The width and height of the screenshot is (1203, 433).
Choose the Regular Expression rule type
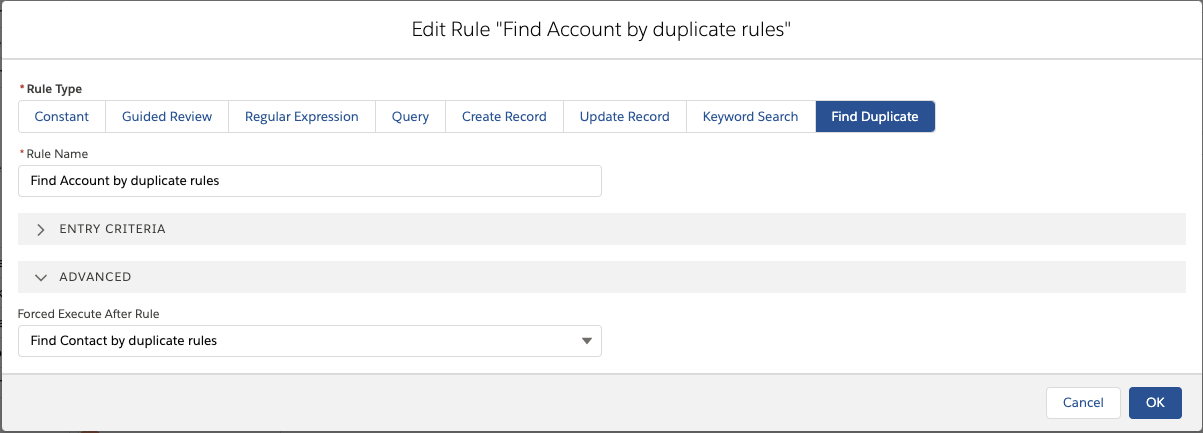click(x=301, y=117)
